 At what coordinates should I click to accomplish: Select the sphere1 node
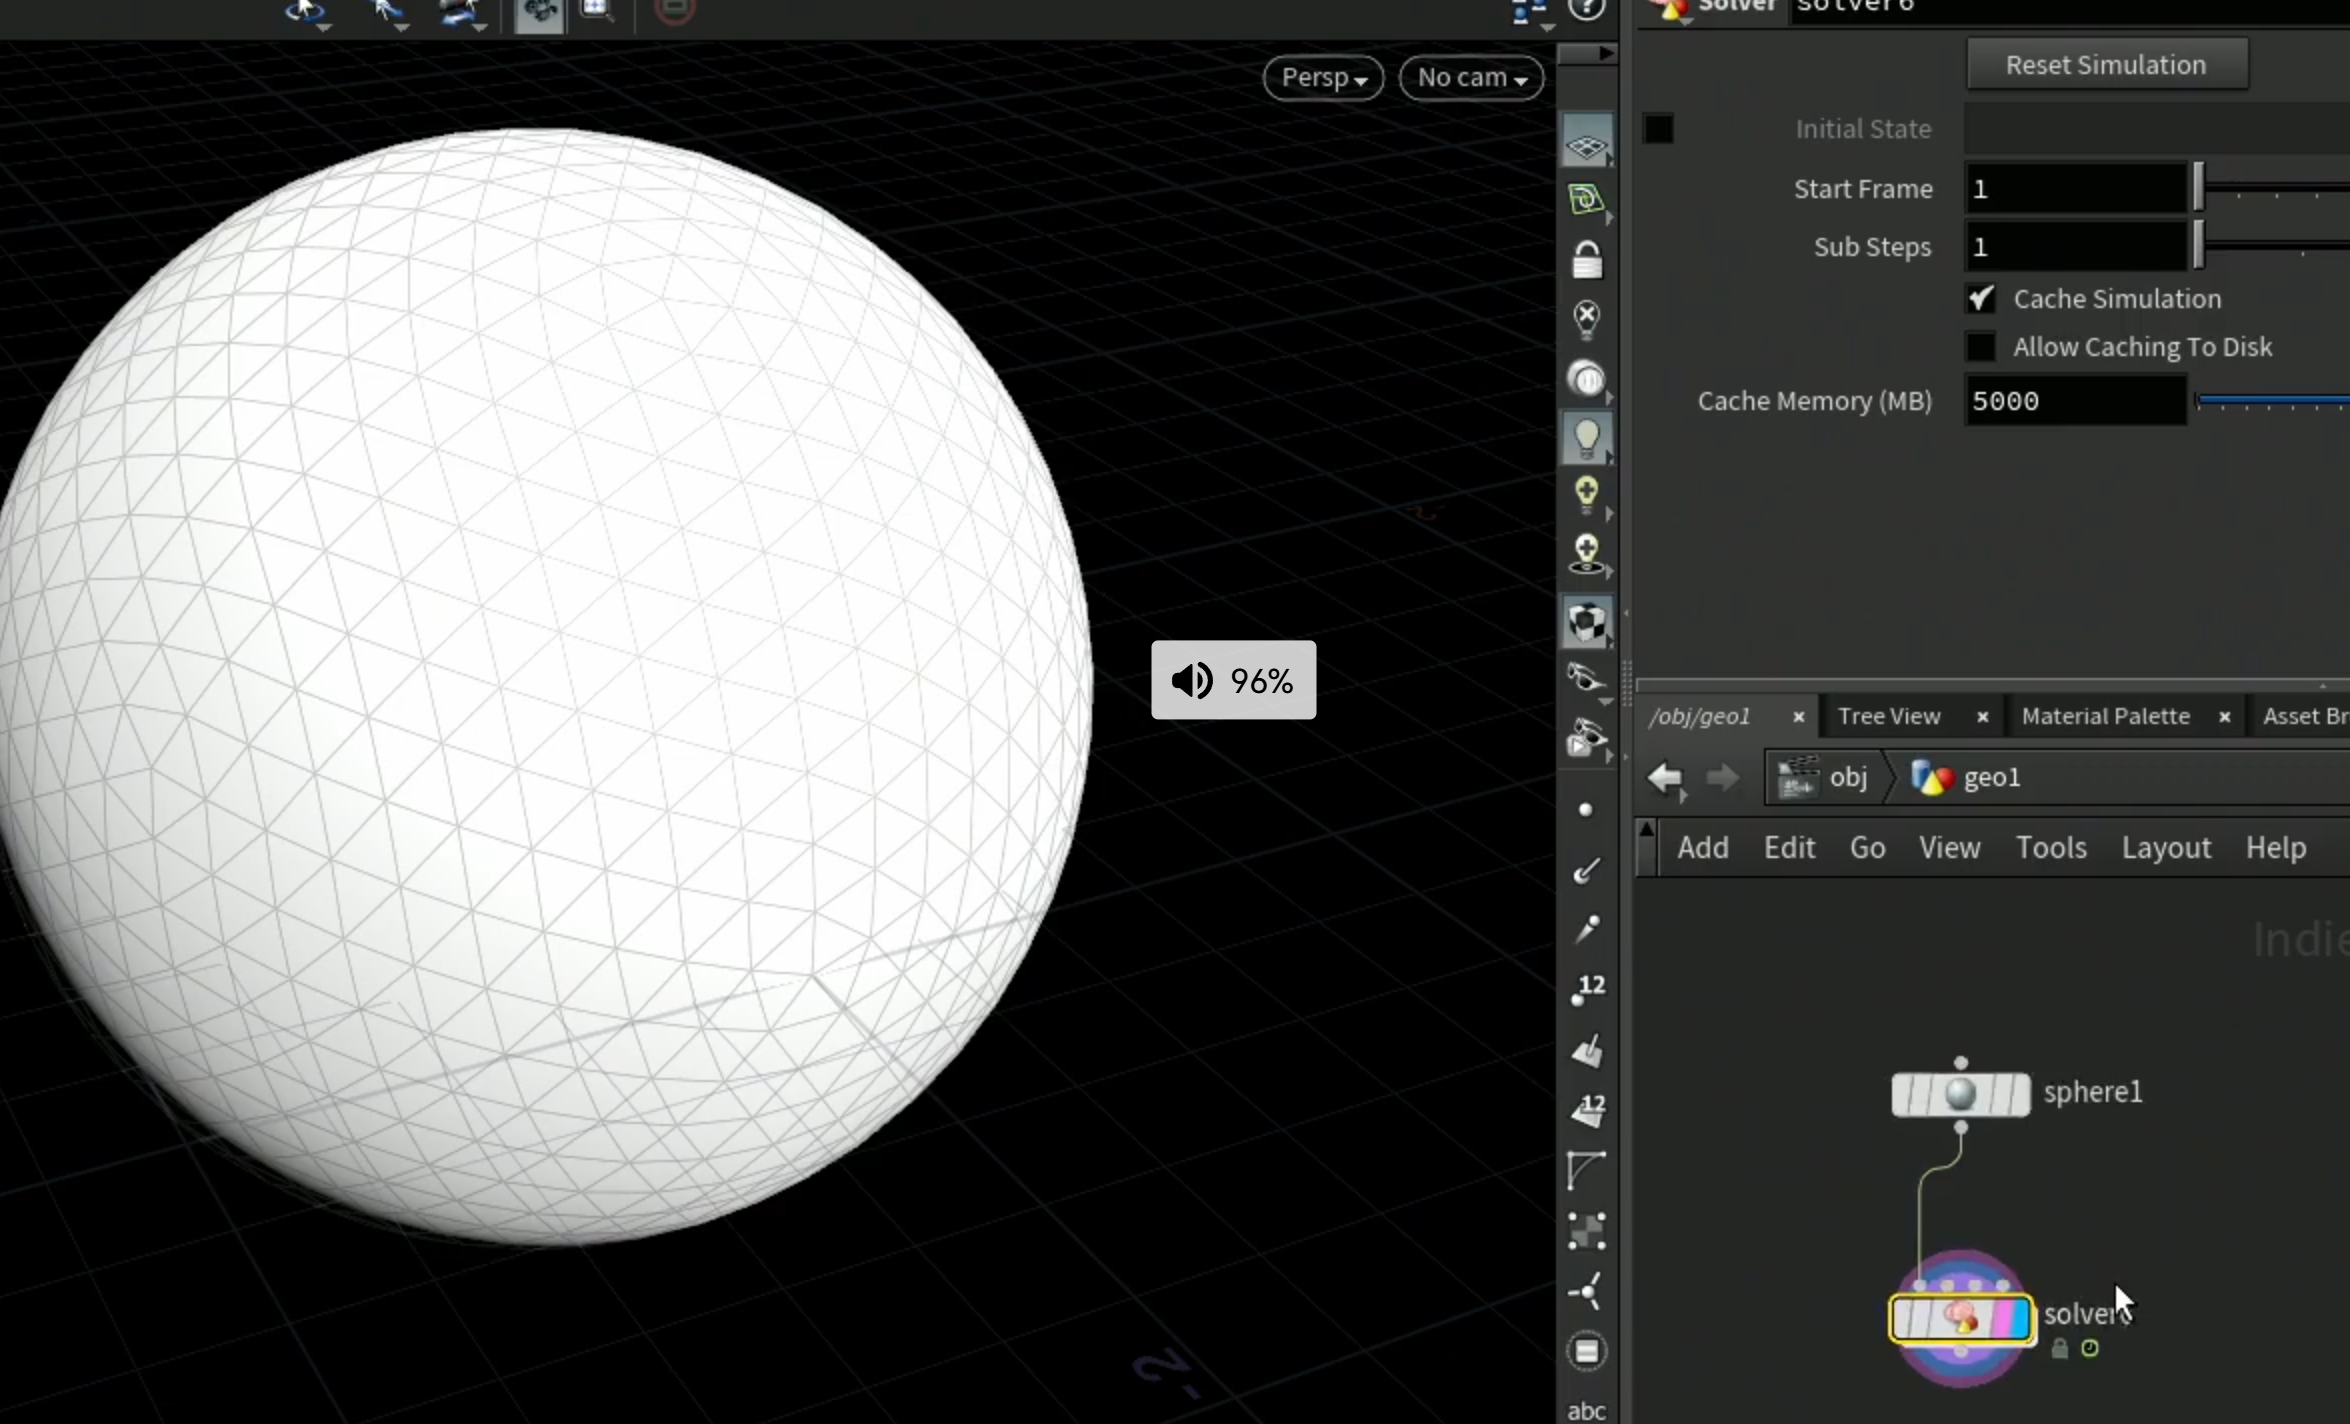(x=1960, y=1093)
